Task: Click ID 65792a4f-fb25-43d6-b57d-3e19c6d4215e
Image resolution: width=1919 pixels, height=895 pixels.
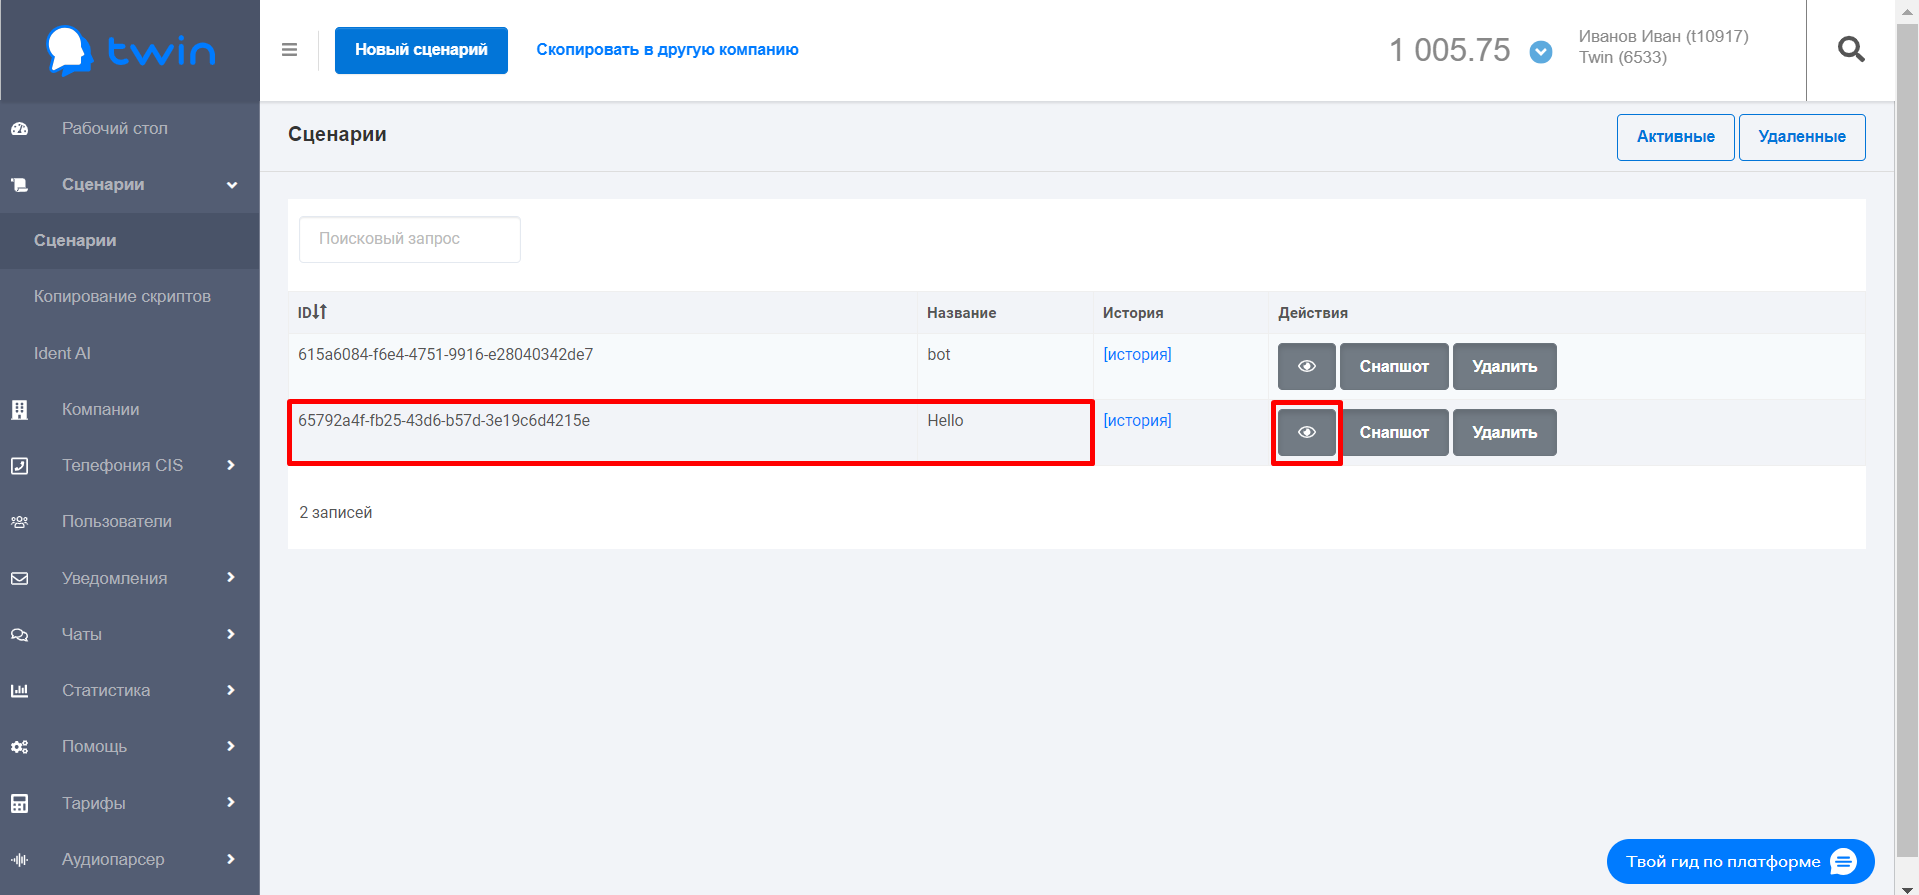Action: point(444,420)
